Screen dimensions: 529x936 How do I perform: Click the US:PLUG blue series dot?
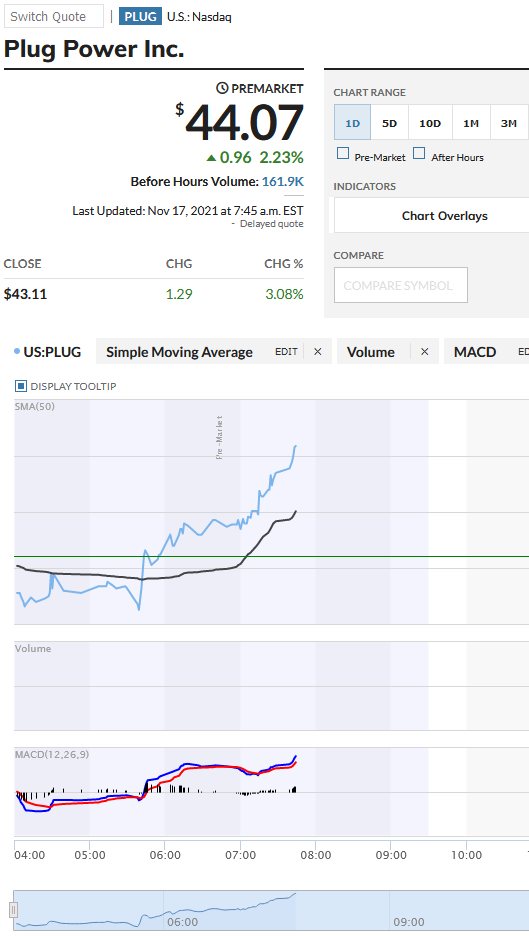tap(16, 352)
